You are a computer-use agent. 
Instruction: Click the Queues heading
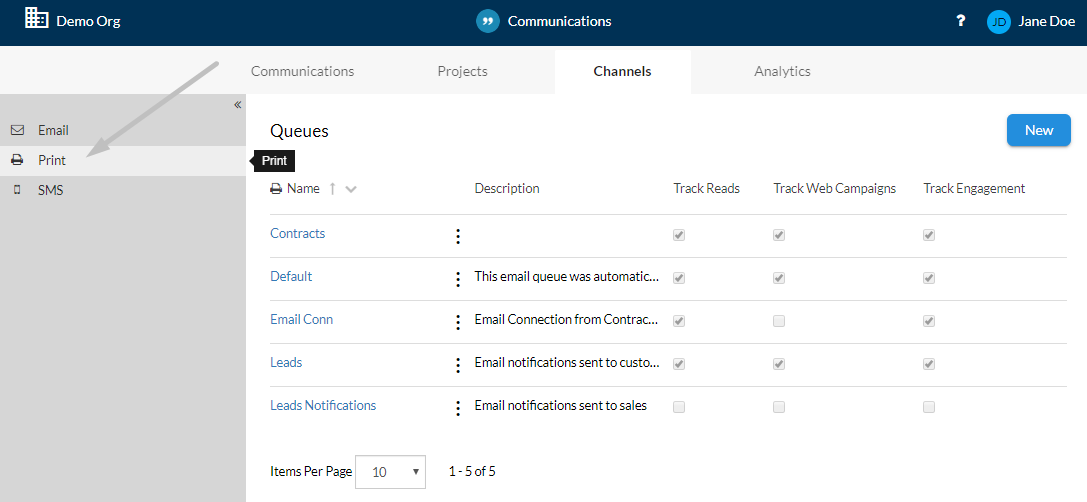[x=299, y=131]
